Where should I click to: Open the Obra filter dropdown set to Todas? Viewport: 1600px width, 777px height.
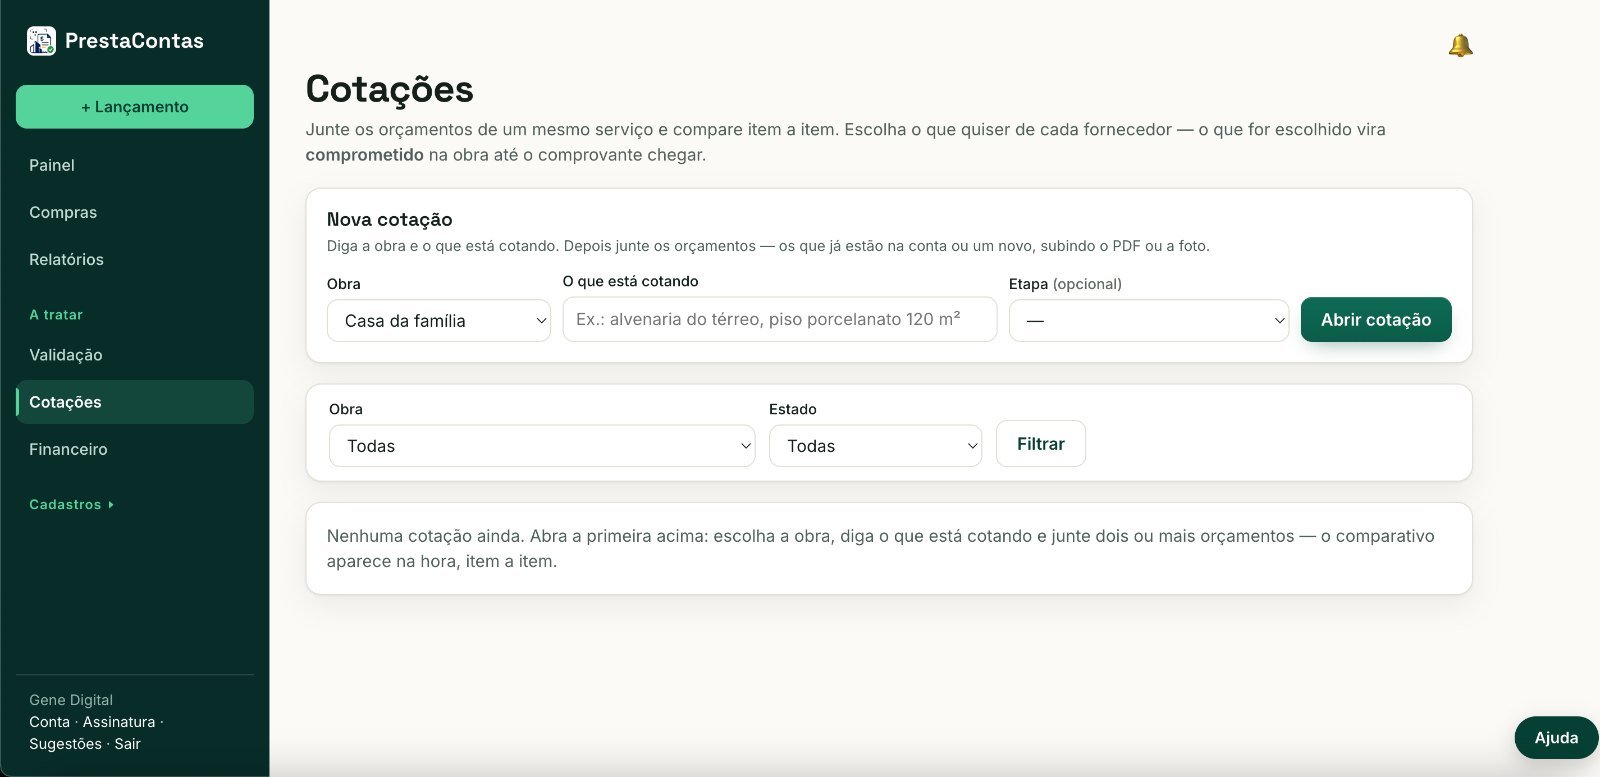point(542,446)
